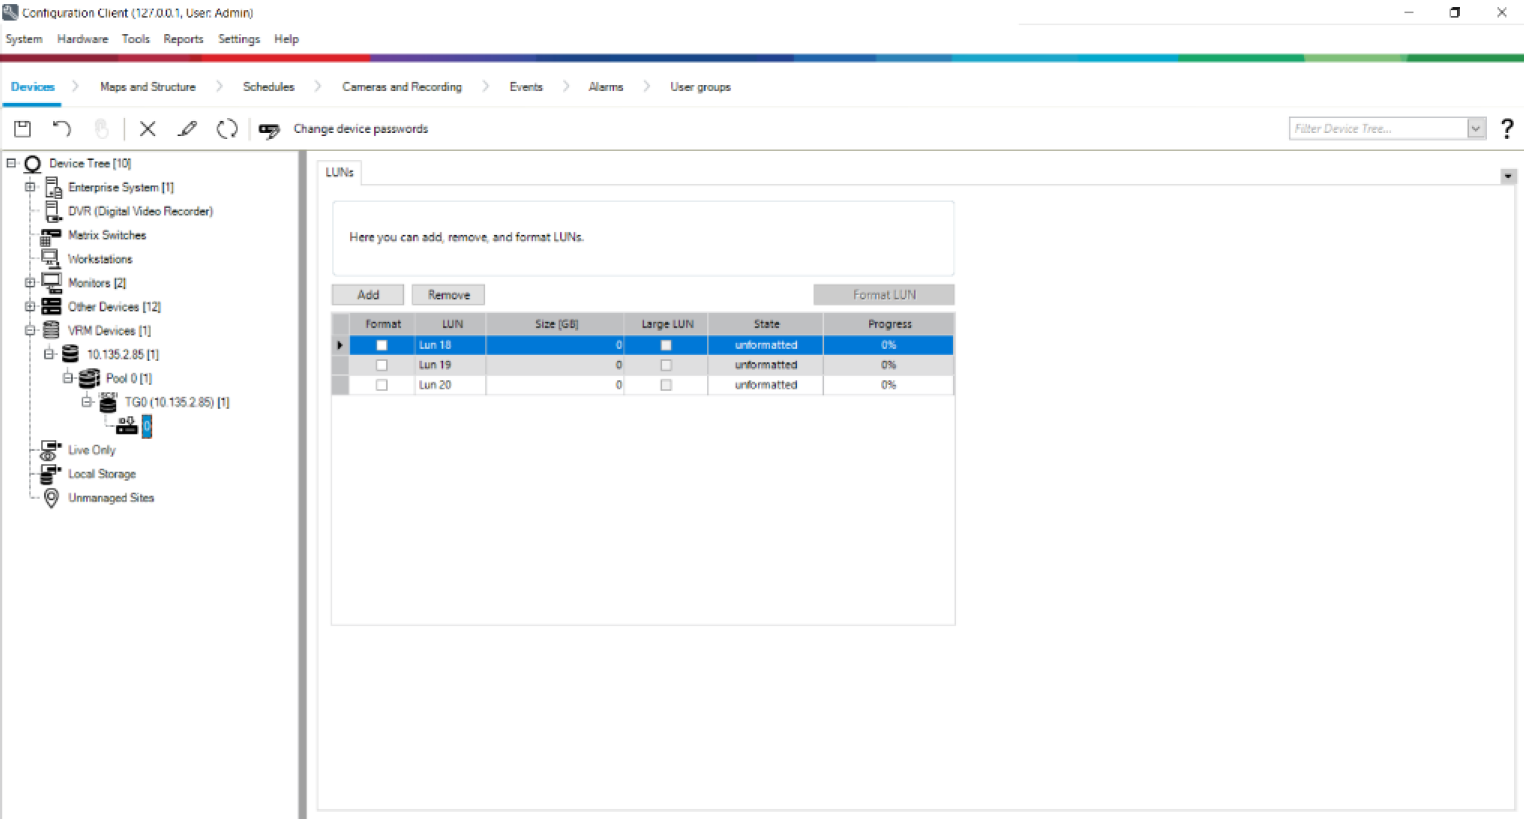Enable the Format checkbox for Lun 19
The image size is (1524, 819).
(381, 365)
